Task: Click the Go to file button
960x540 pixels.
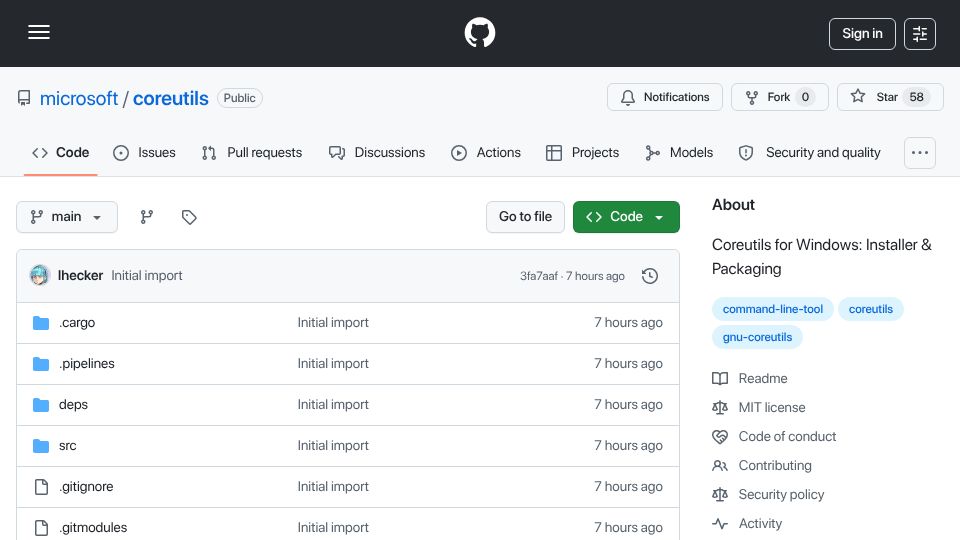Action: 525,217
